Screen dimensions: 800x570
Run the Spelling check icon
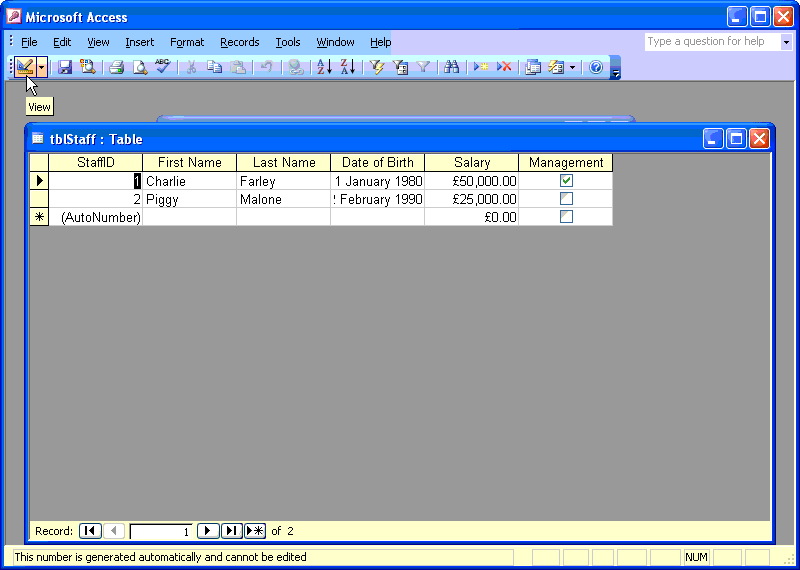(x=163, y=67)
